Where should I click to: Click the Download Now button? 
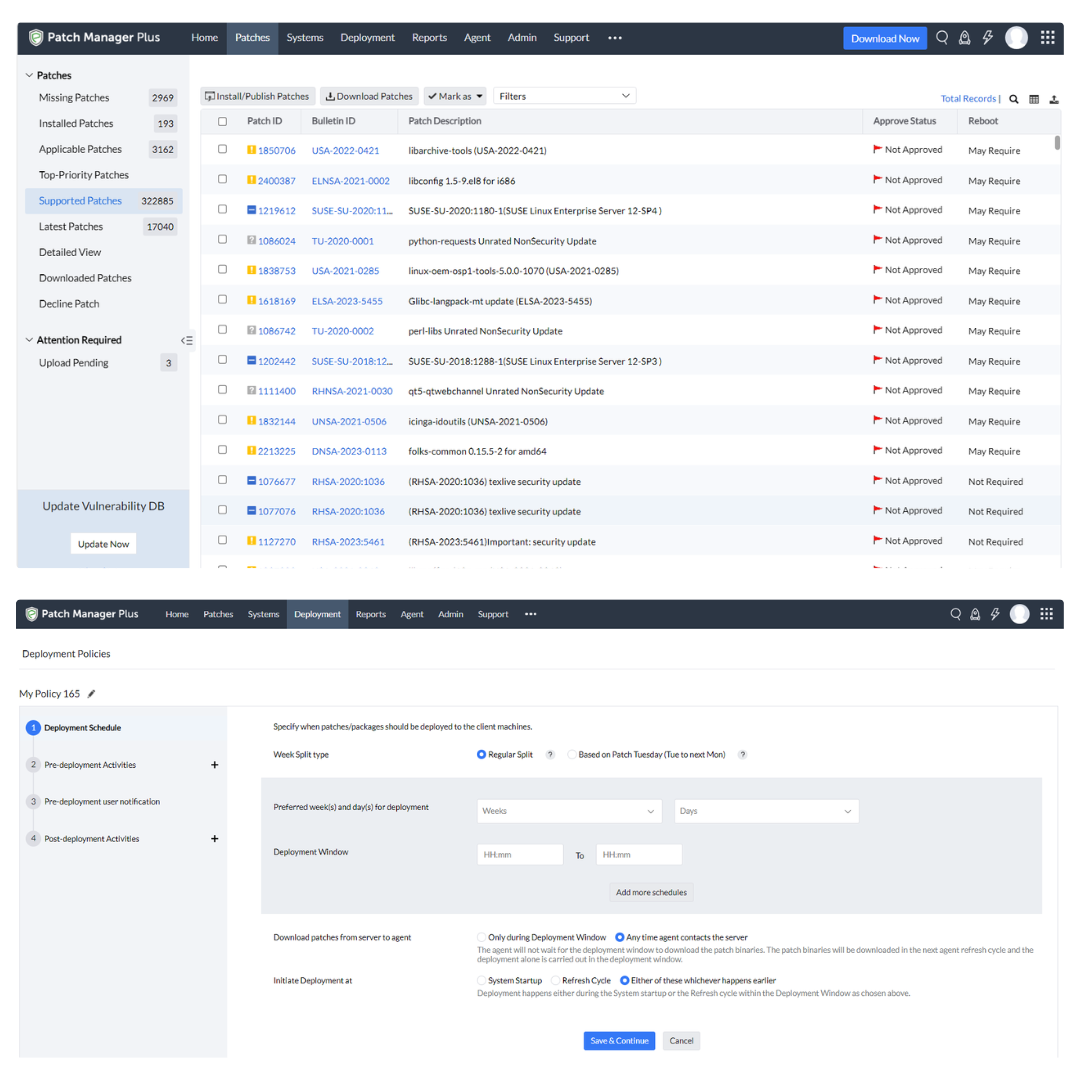(885, 38)
